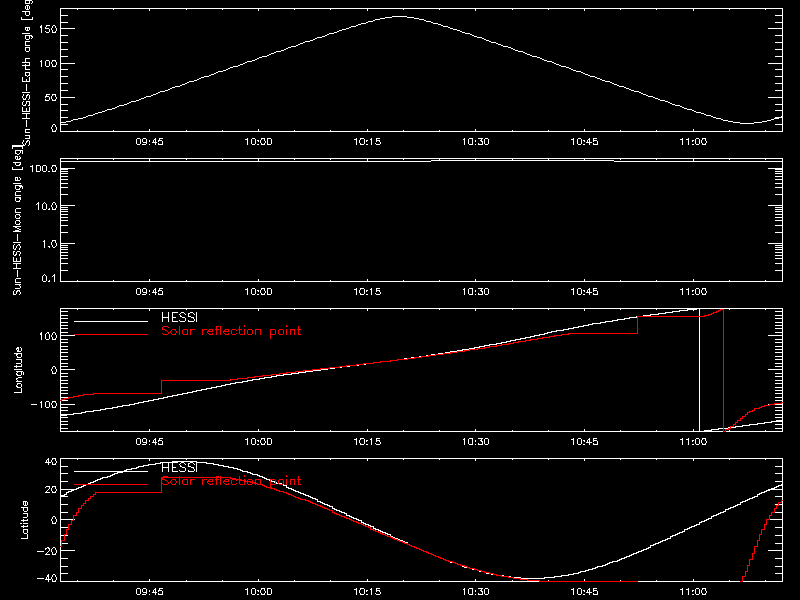Viewport: 800px width, 600px height.
Task: Click the 40 tick on Latitude axis
Action: (51, 462)
